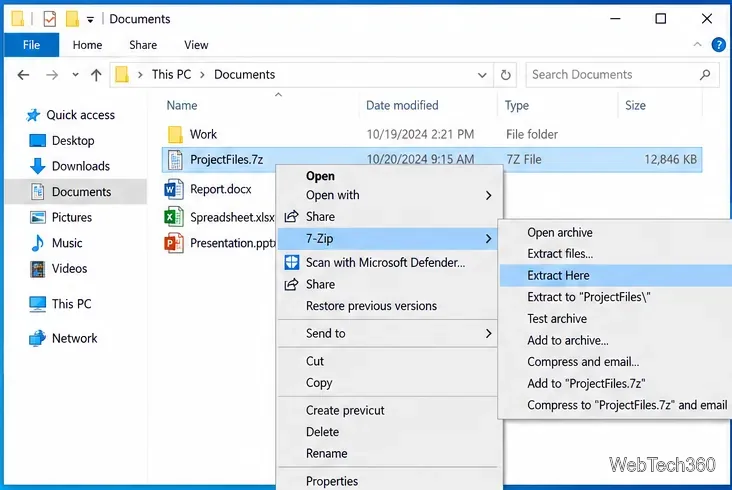The image size is (732, 490).
Task: Choose Test archive
Action: point(557,319)
